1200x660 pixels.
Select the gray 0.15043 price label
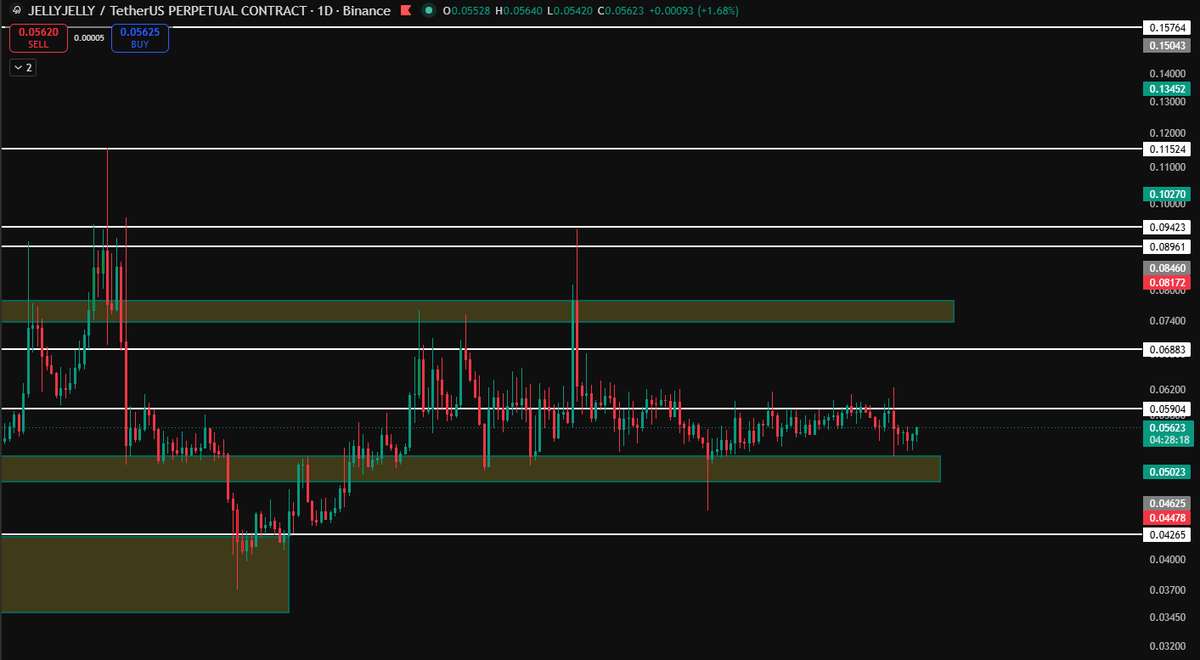(1167, 45)
